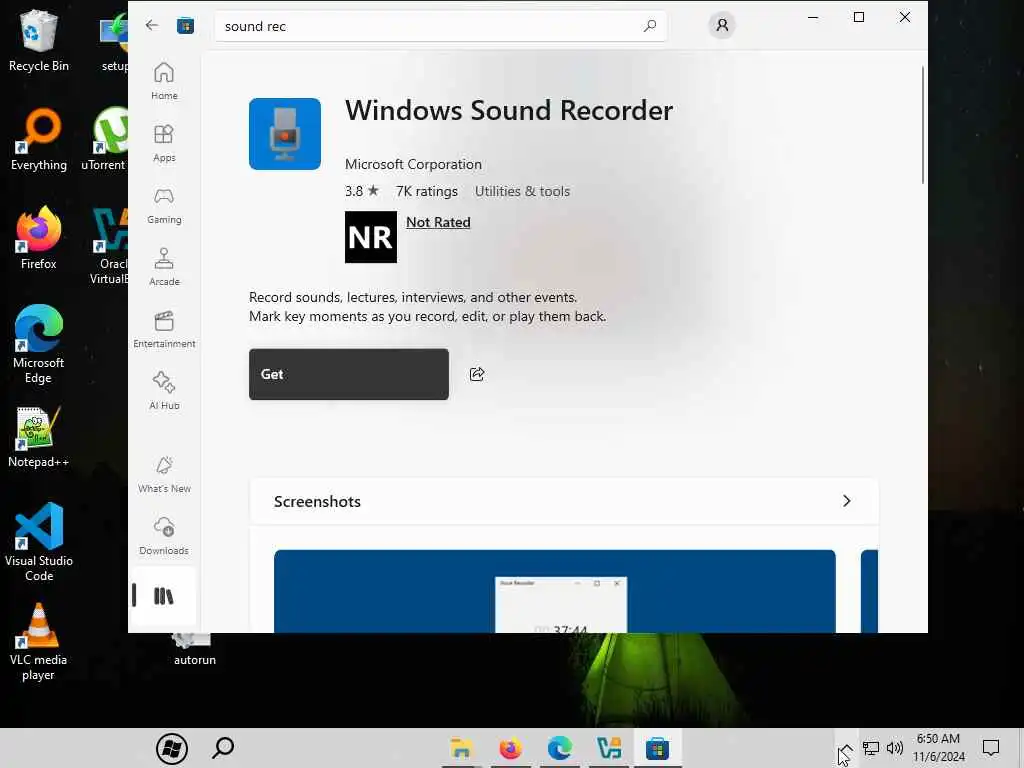Click the taskbar clock showing 6:50 AM
Image resolution: width=1024 pixels, height=768 pixels.
938,748
